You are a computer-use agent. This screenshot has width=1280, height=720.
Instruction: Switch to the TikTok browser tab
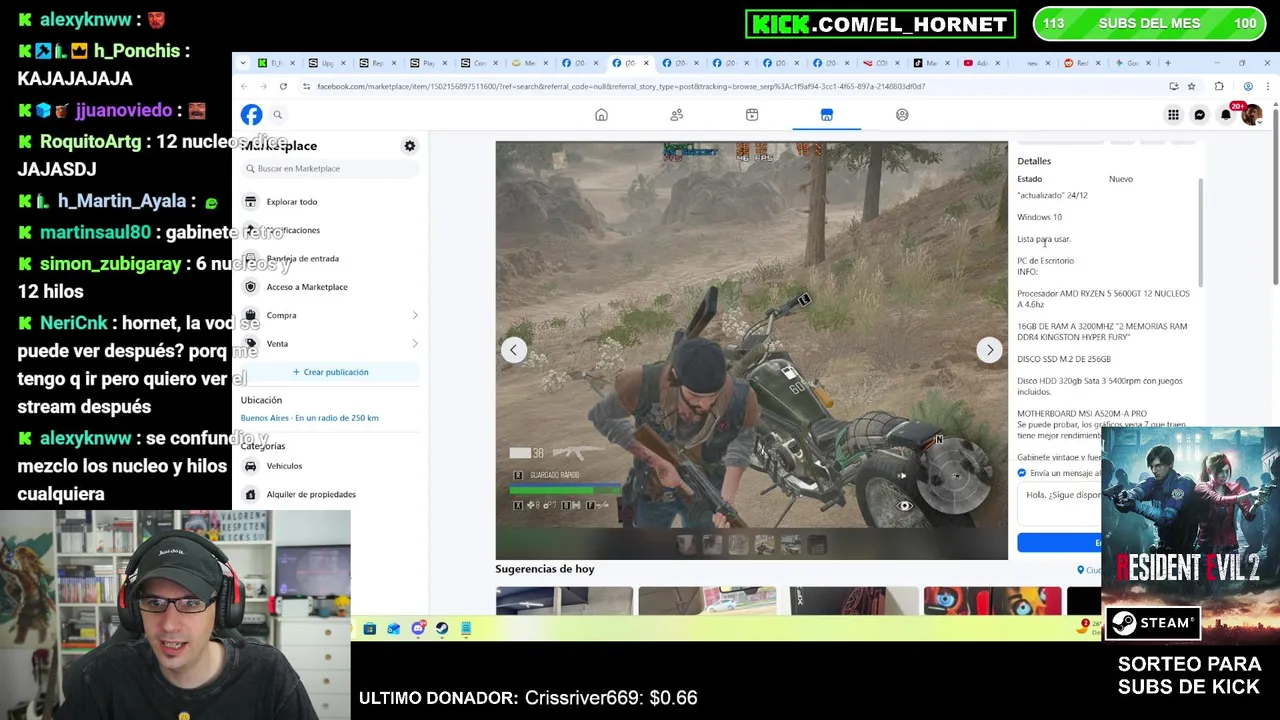(x=931, y=63)
